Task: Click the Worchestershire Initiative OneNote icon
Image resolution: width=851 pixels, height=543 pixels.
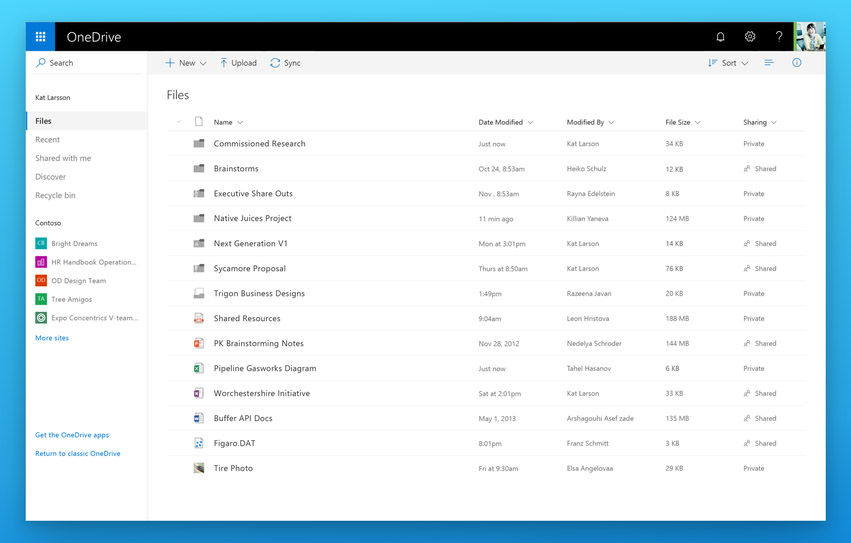Action: (199, 393)
